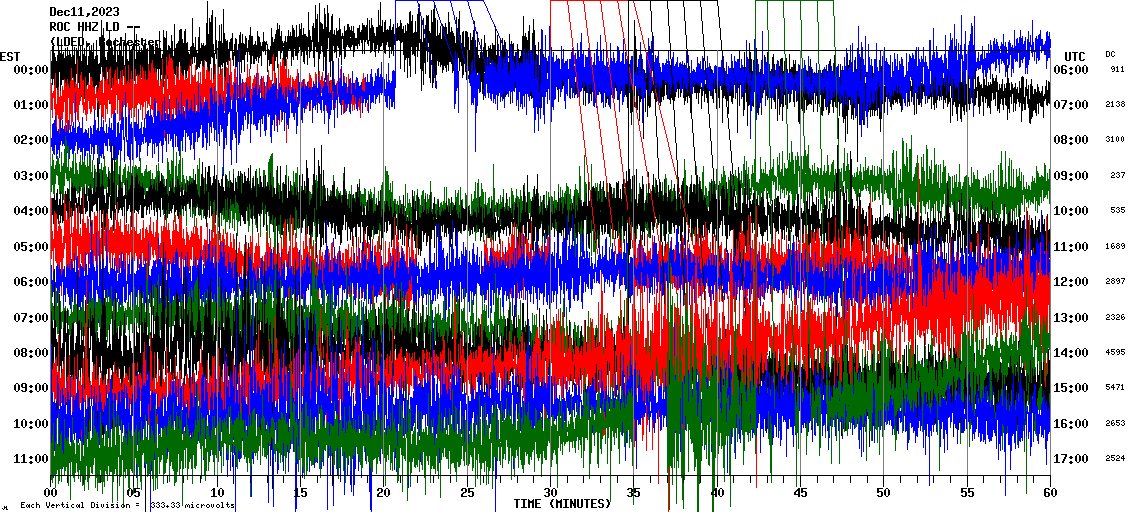Image resolution: width=1130 pixels, height=519 pixels.
Task: Click DC value 3100
Action: 1116,141
